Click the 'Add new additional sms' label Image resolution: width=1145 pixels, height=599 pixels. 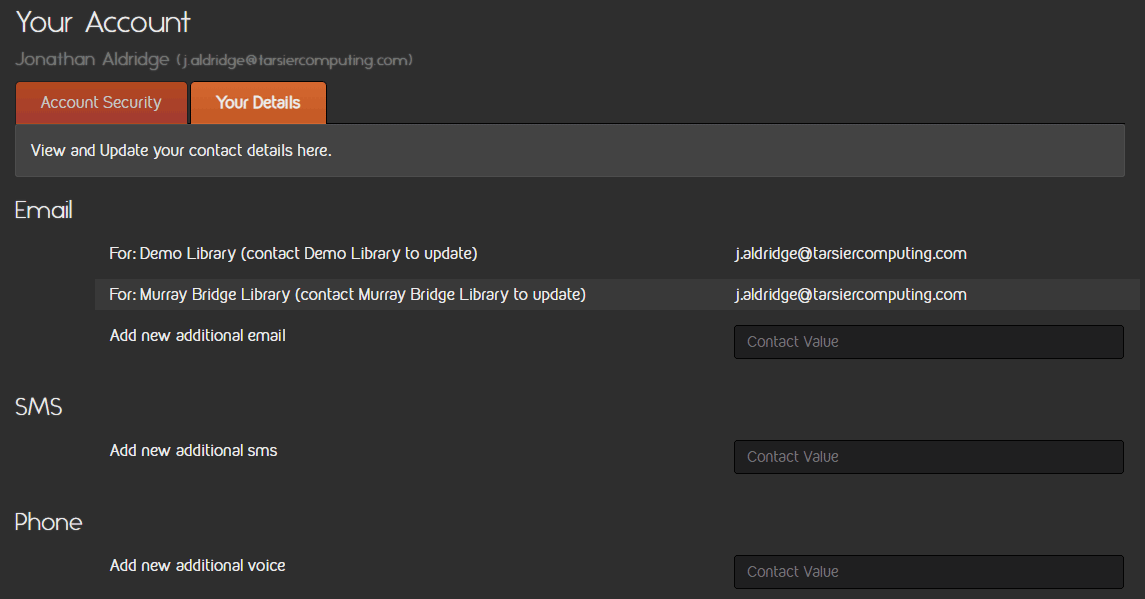[x=193, y=451]
